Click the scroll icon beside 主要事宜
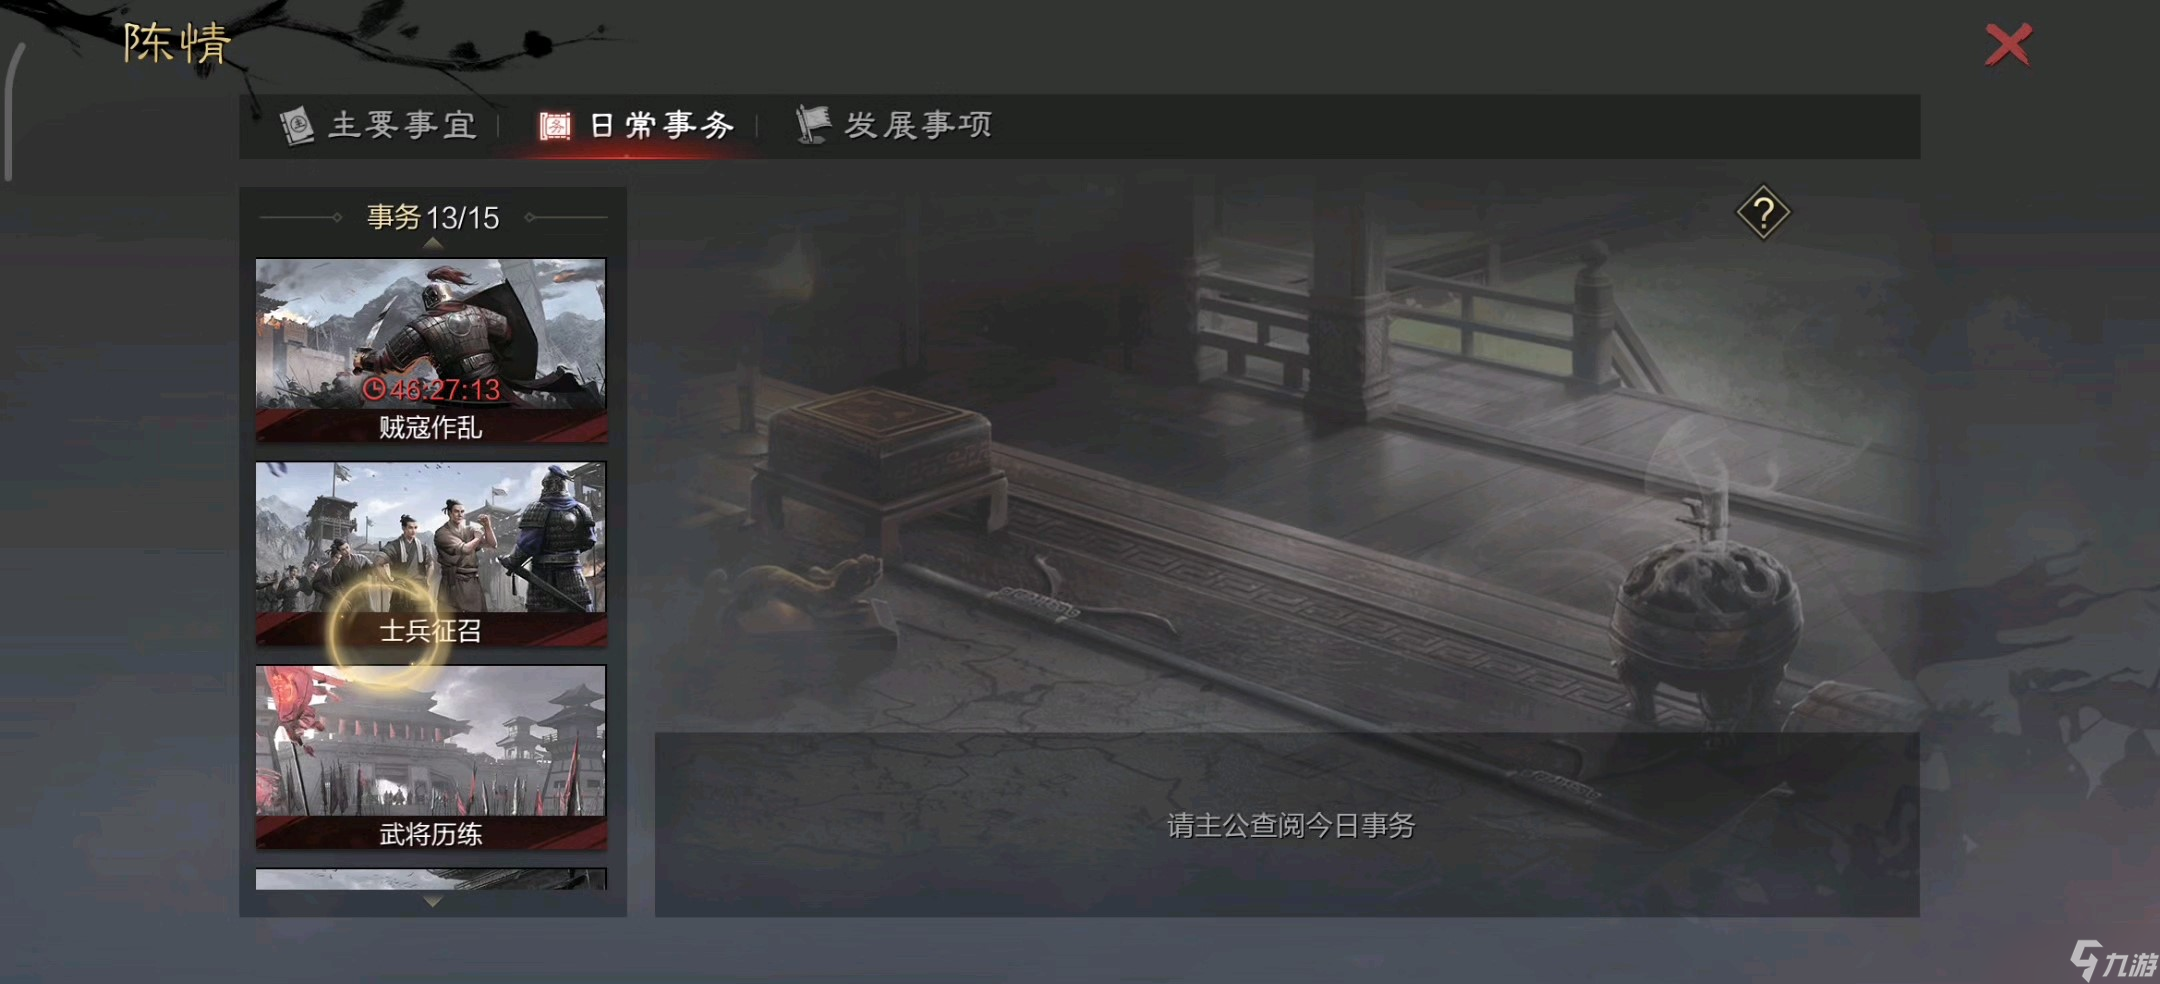The width and height of the screenshot is (2160, 984). (x=296, y=126)
